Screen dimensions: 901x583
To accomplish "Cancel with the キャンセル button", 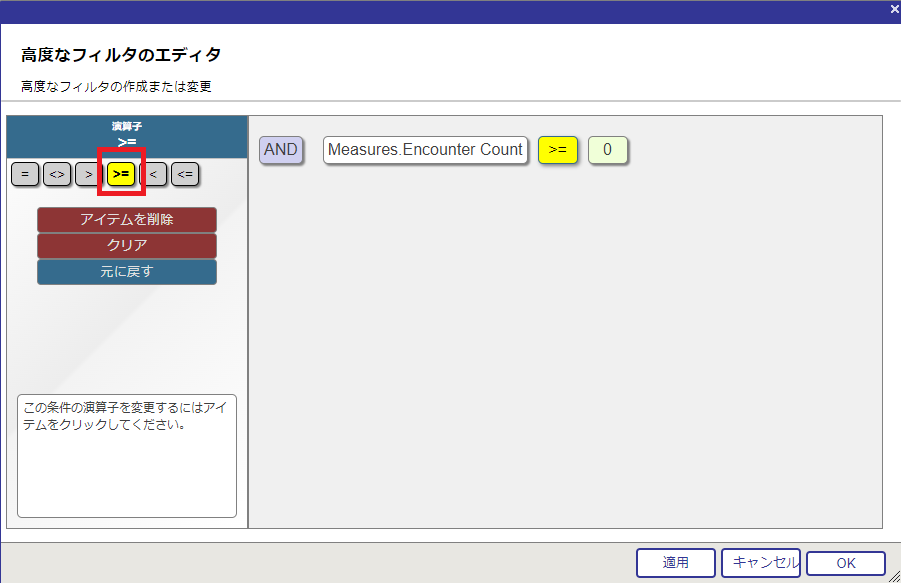I will 760,563.
